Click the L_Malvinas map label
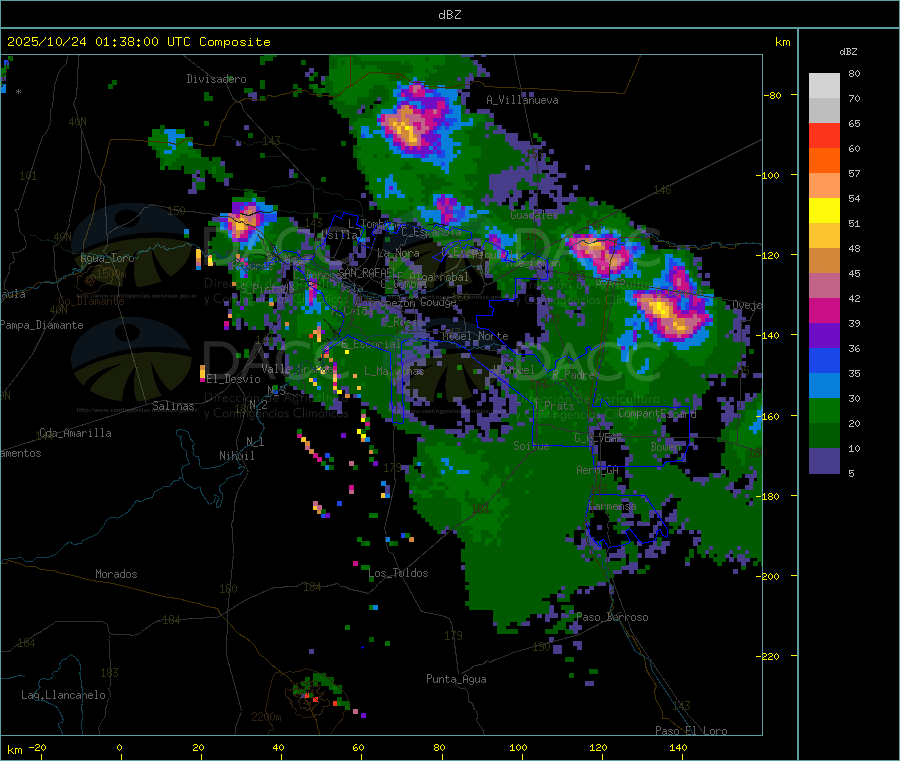This screenshot has width=900, height=761. coord(394,371)
